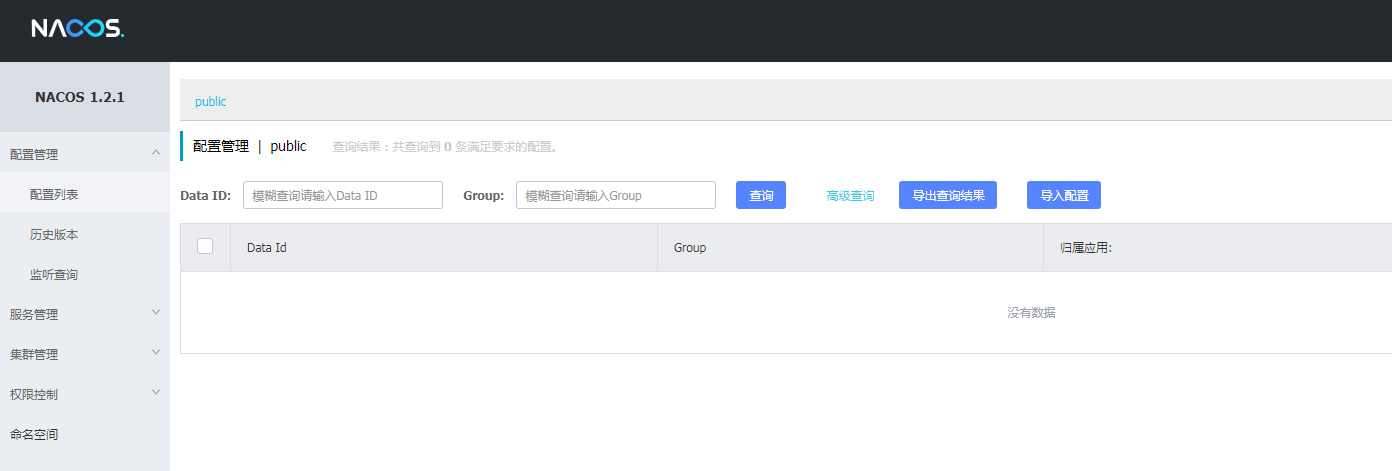Focus the Group search field
This screenshot has width=1392, height=471.
tap(616, 195)
